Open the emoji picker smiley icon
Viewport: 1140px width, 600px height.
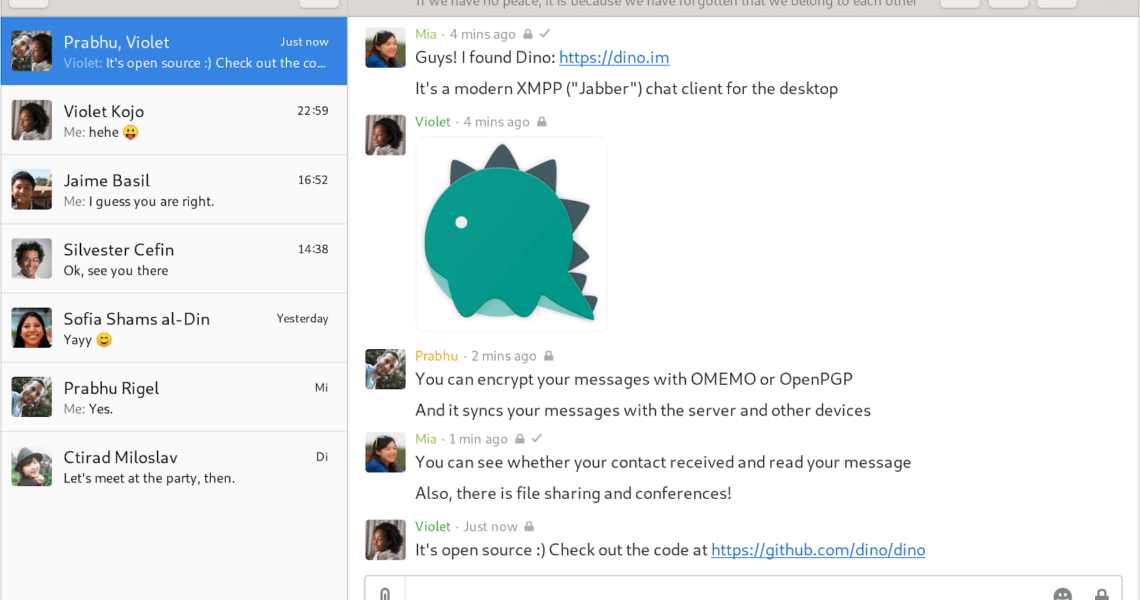[x=1062, y=593]
